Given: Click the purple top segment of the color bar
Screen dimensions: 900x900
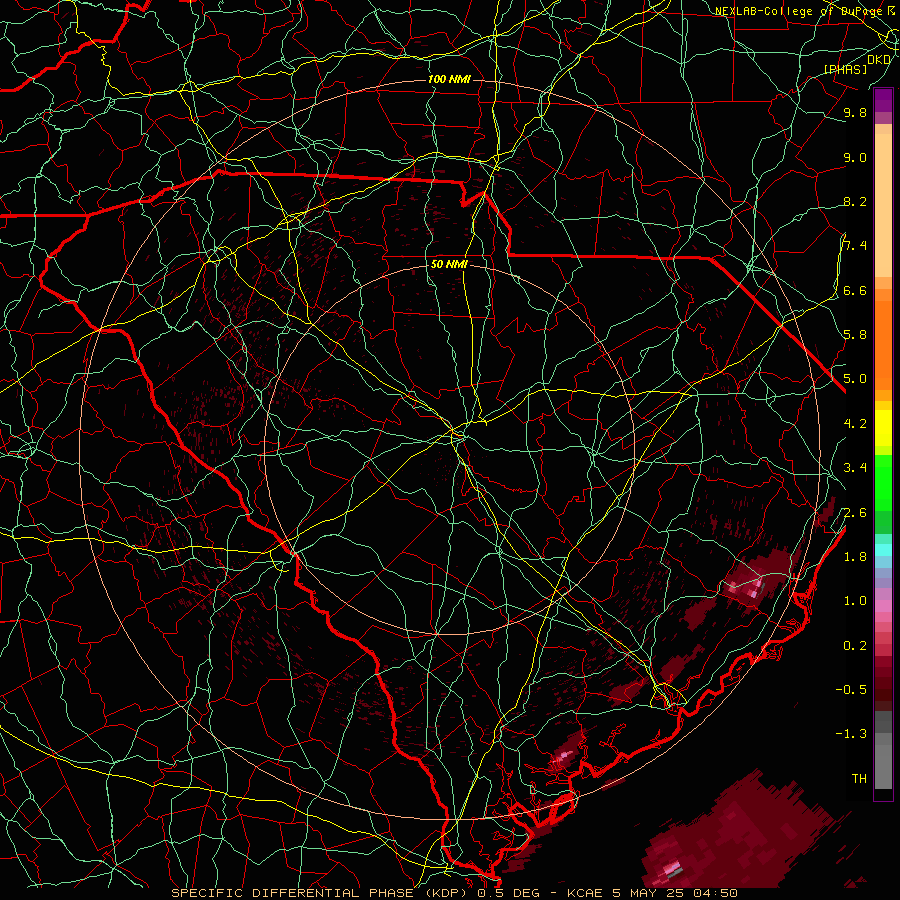Looking at the screenshot, I should tap(883, 100).
